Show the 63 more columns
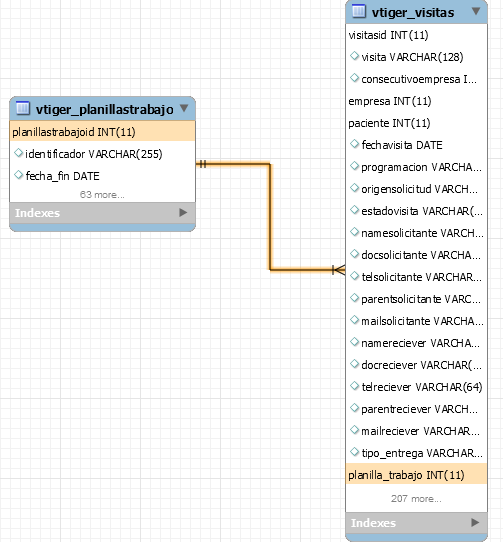The width and height of the screenshot is (503, 542). click(x=102, y=195)
